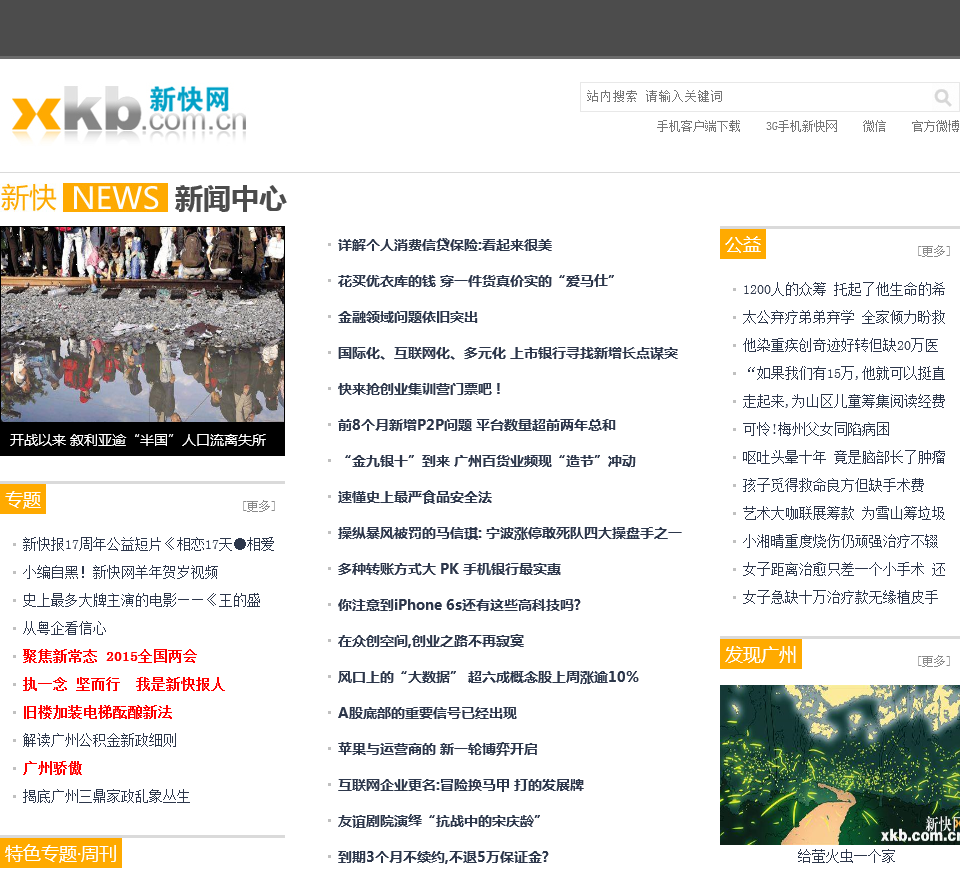Open 小编自黑!新快网羊年贺岁视频 link
Screen dimensions: 960x873
[120, 572]
